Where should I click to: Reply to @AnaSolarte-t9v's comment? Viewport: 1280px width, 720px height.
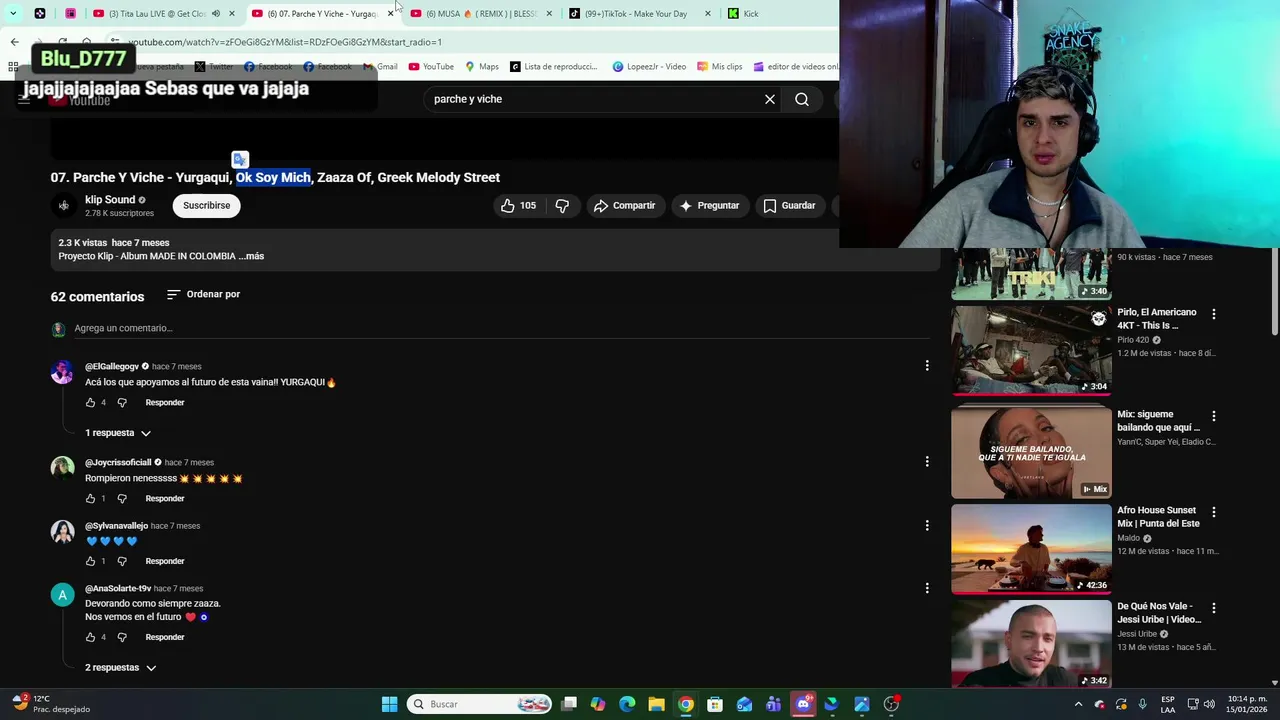point(165,637)
